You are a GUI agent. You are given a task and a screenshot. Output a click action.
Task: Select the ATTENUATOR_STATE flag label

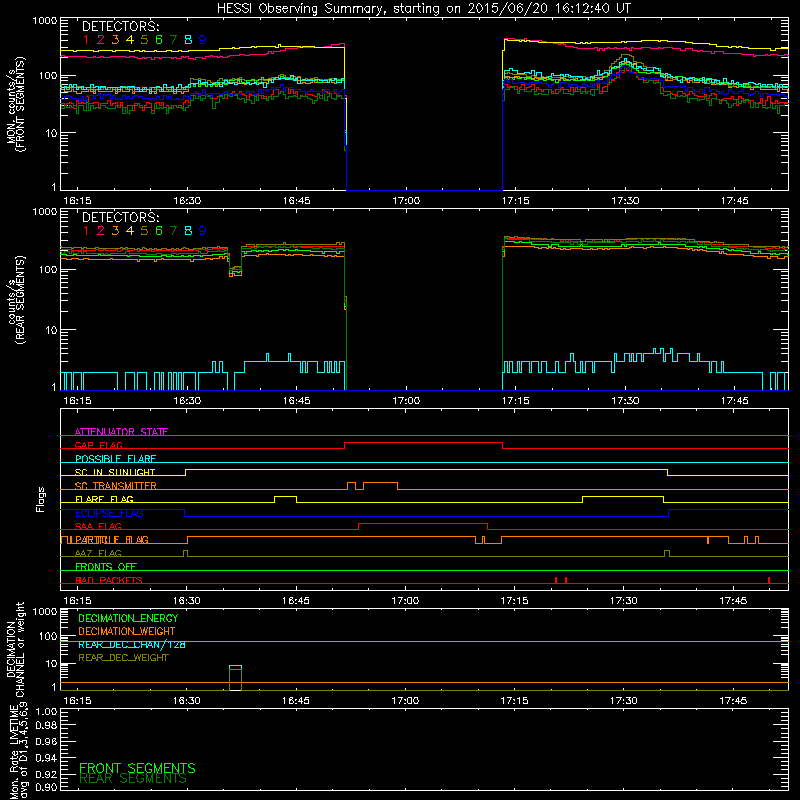click(x=121, y=432)
